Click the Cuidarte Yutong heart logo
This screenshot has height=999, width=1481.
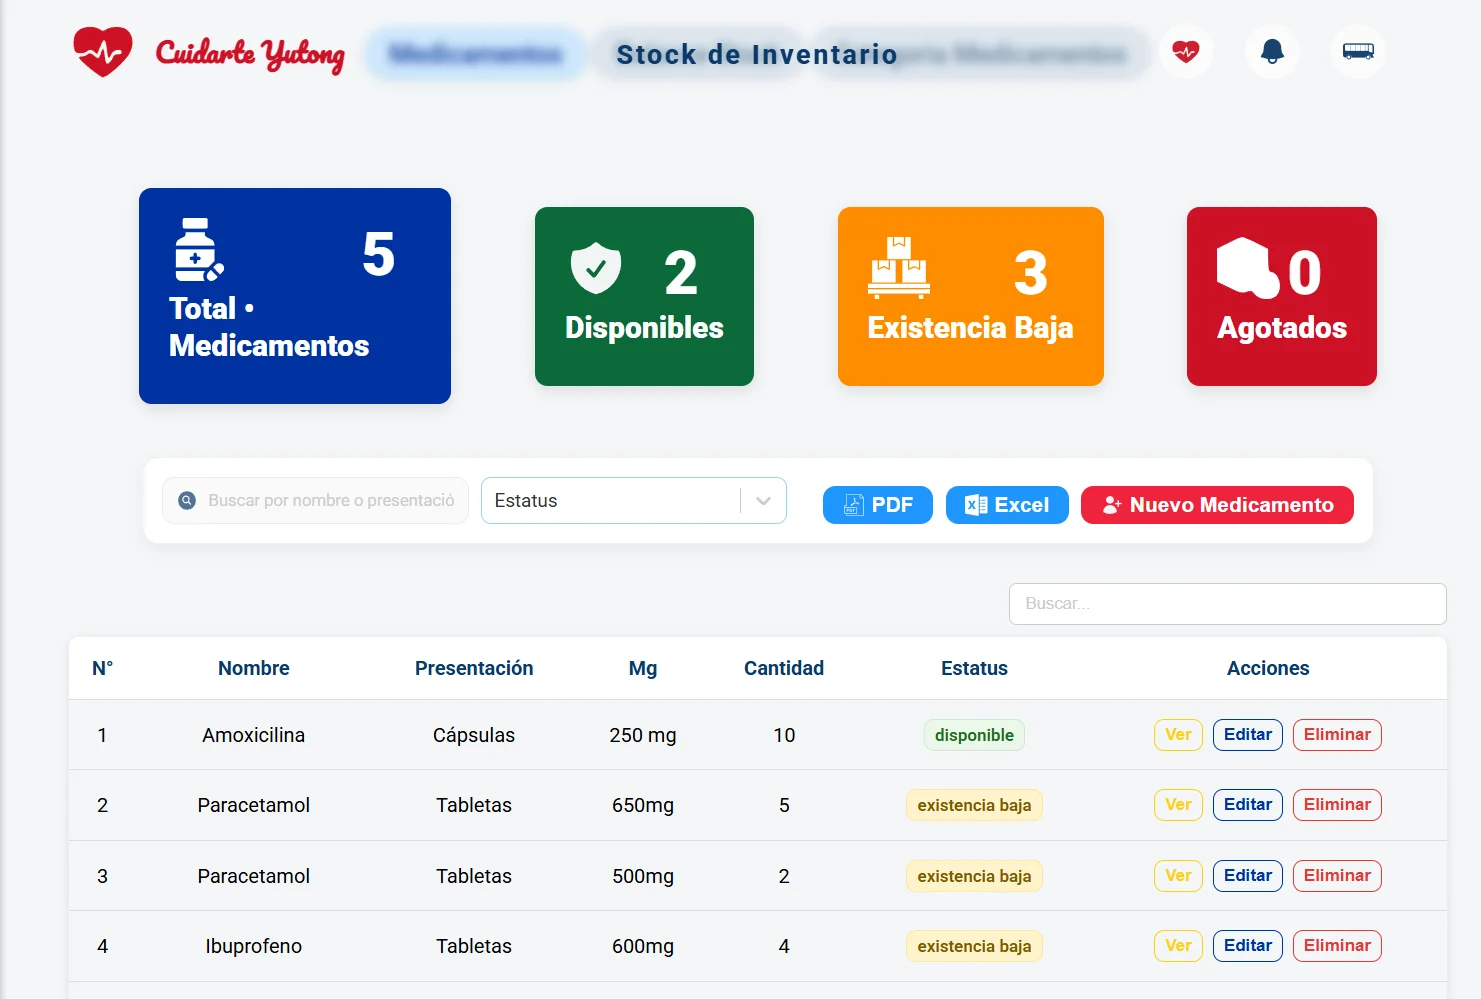pyautogui.click(x=103, y=51)
